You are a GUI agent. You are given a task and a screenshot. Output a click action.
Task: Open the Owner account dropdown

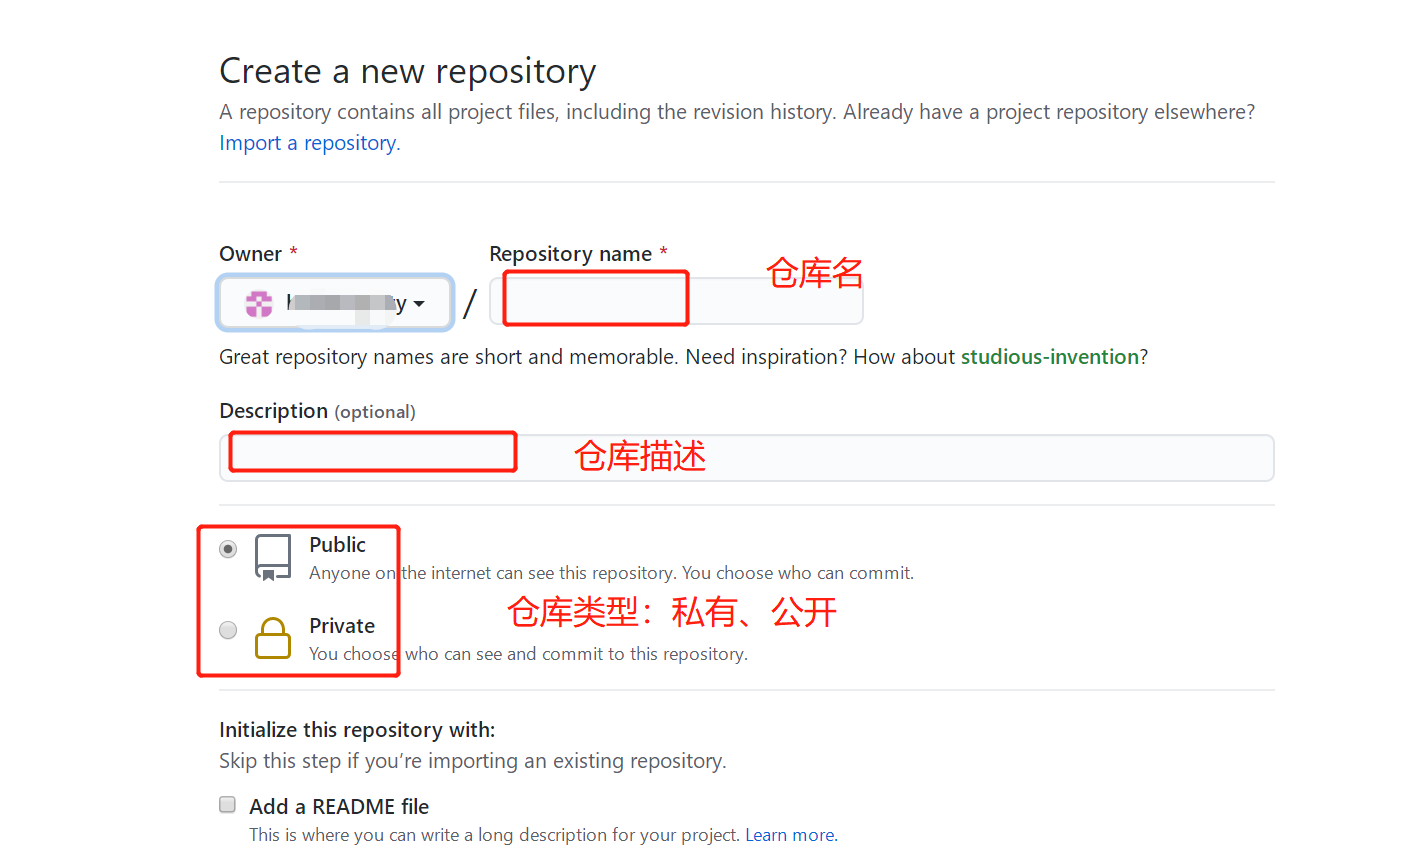[335, 303]
